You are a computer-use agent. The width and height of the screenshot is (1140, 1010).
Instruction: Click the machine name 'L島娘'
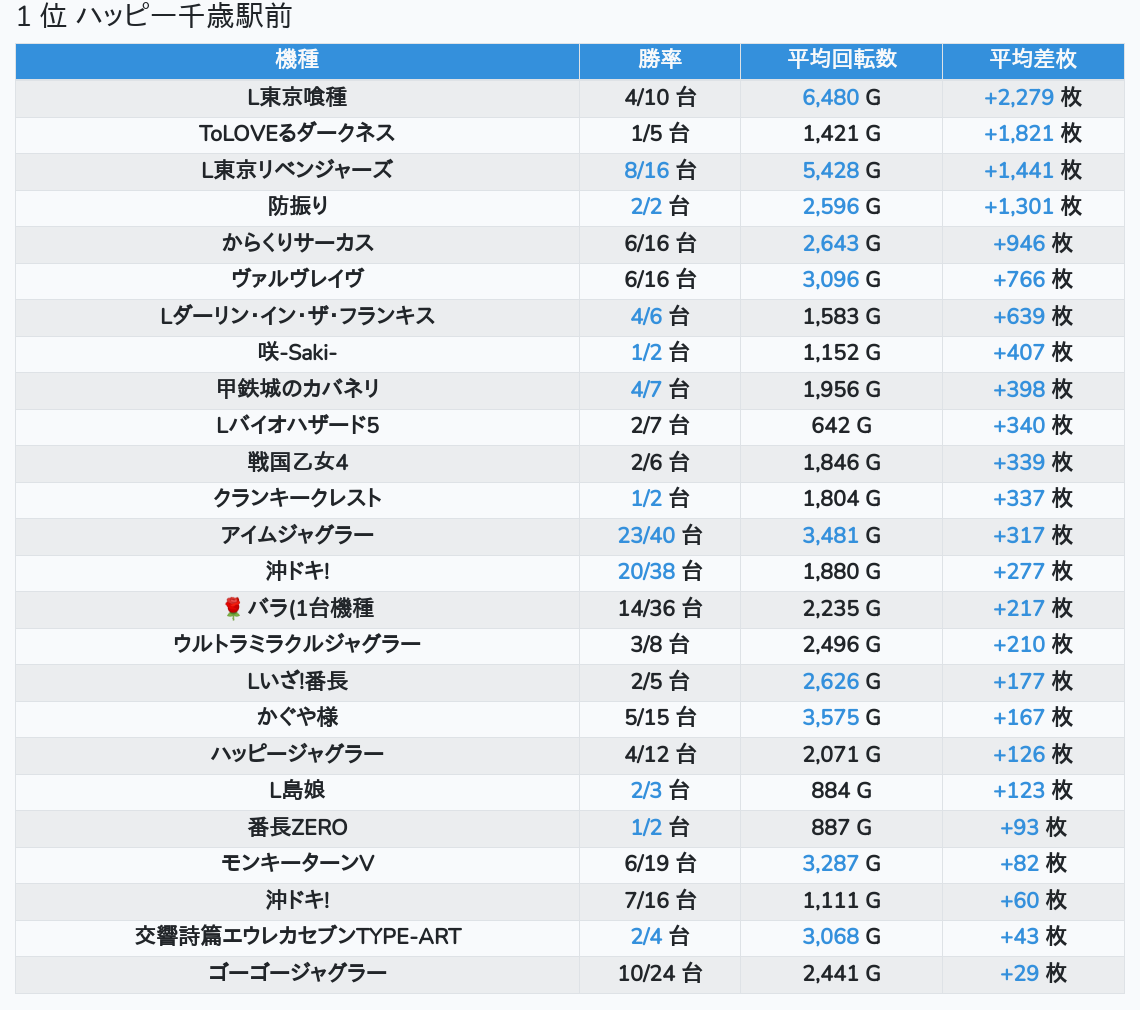pyautogui.click(x=297, y=790)
